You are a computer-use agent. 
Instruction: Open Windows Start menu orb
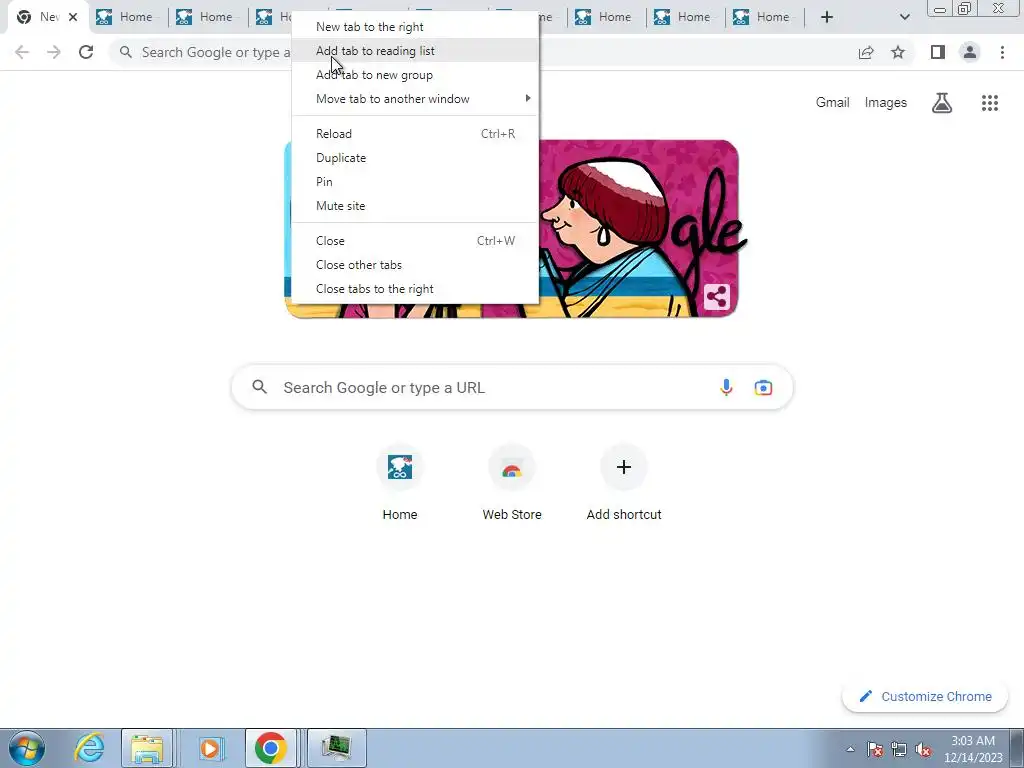coord(26,748)
